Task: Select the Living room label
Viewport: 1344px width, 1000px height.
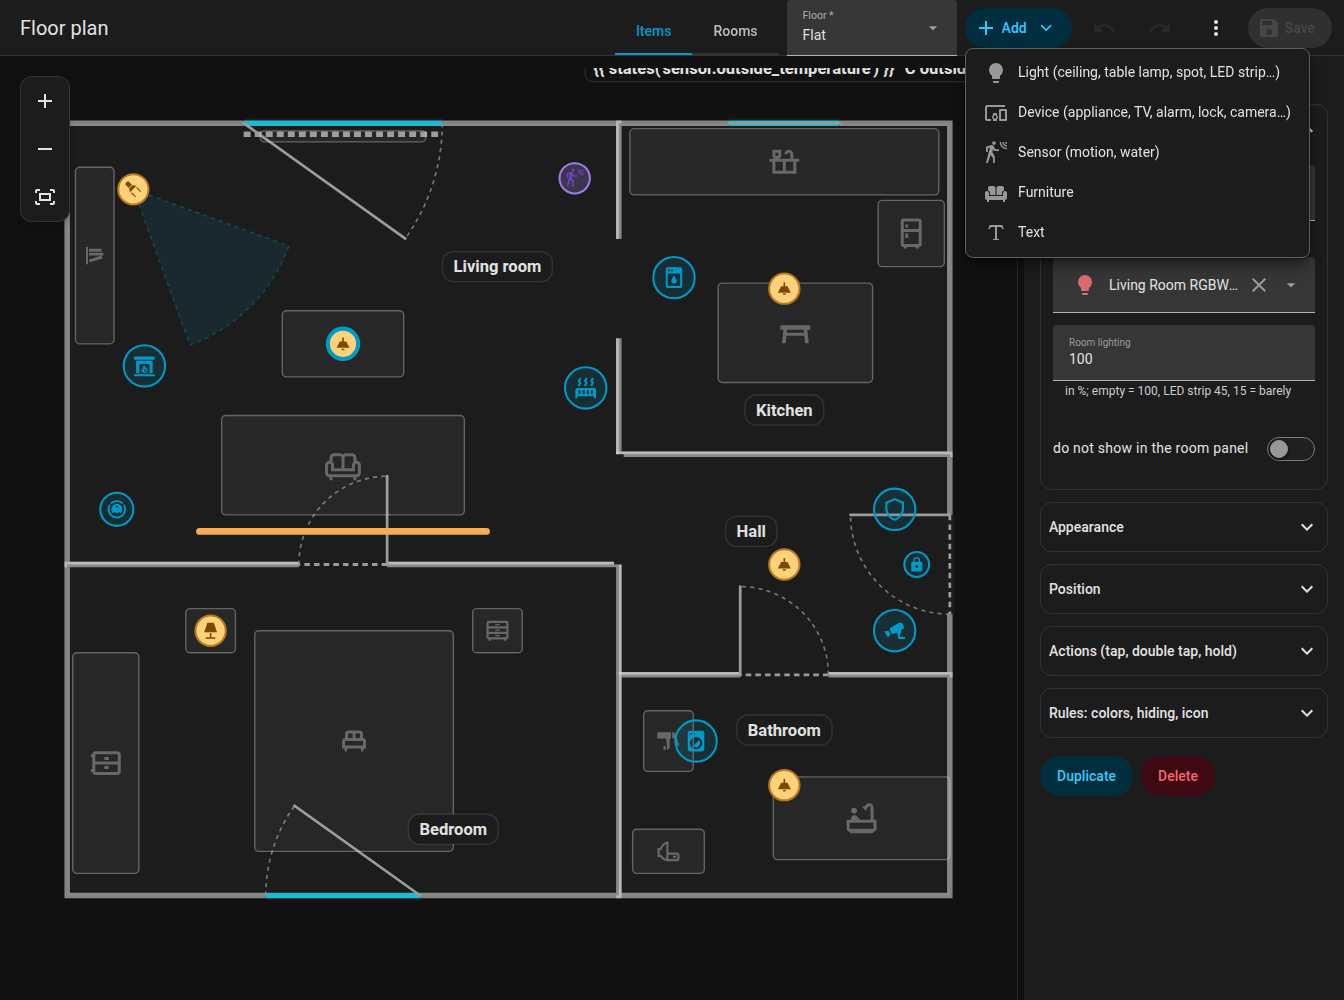Action: pyautogui.click(x=497, y=267)
